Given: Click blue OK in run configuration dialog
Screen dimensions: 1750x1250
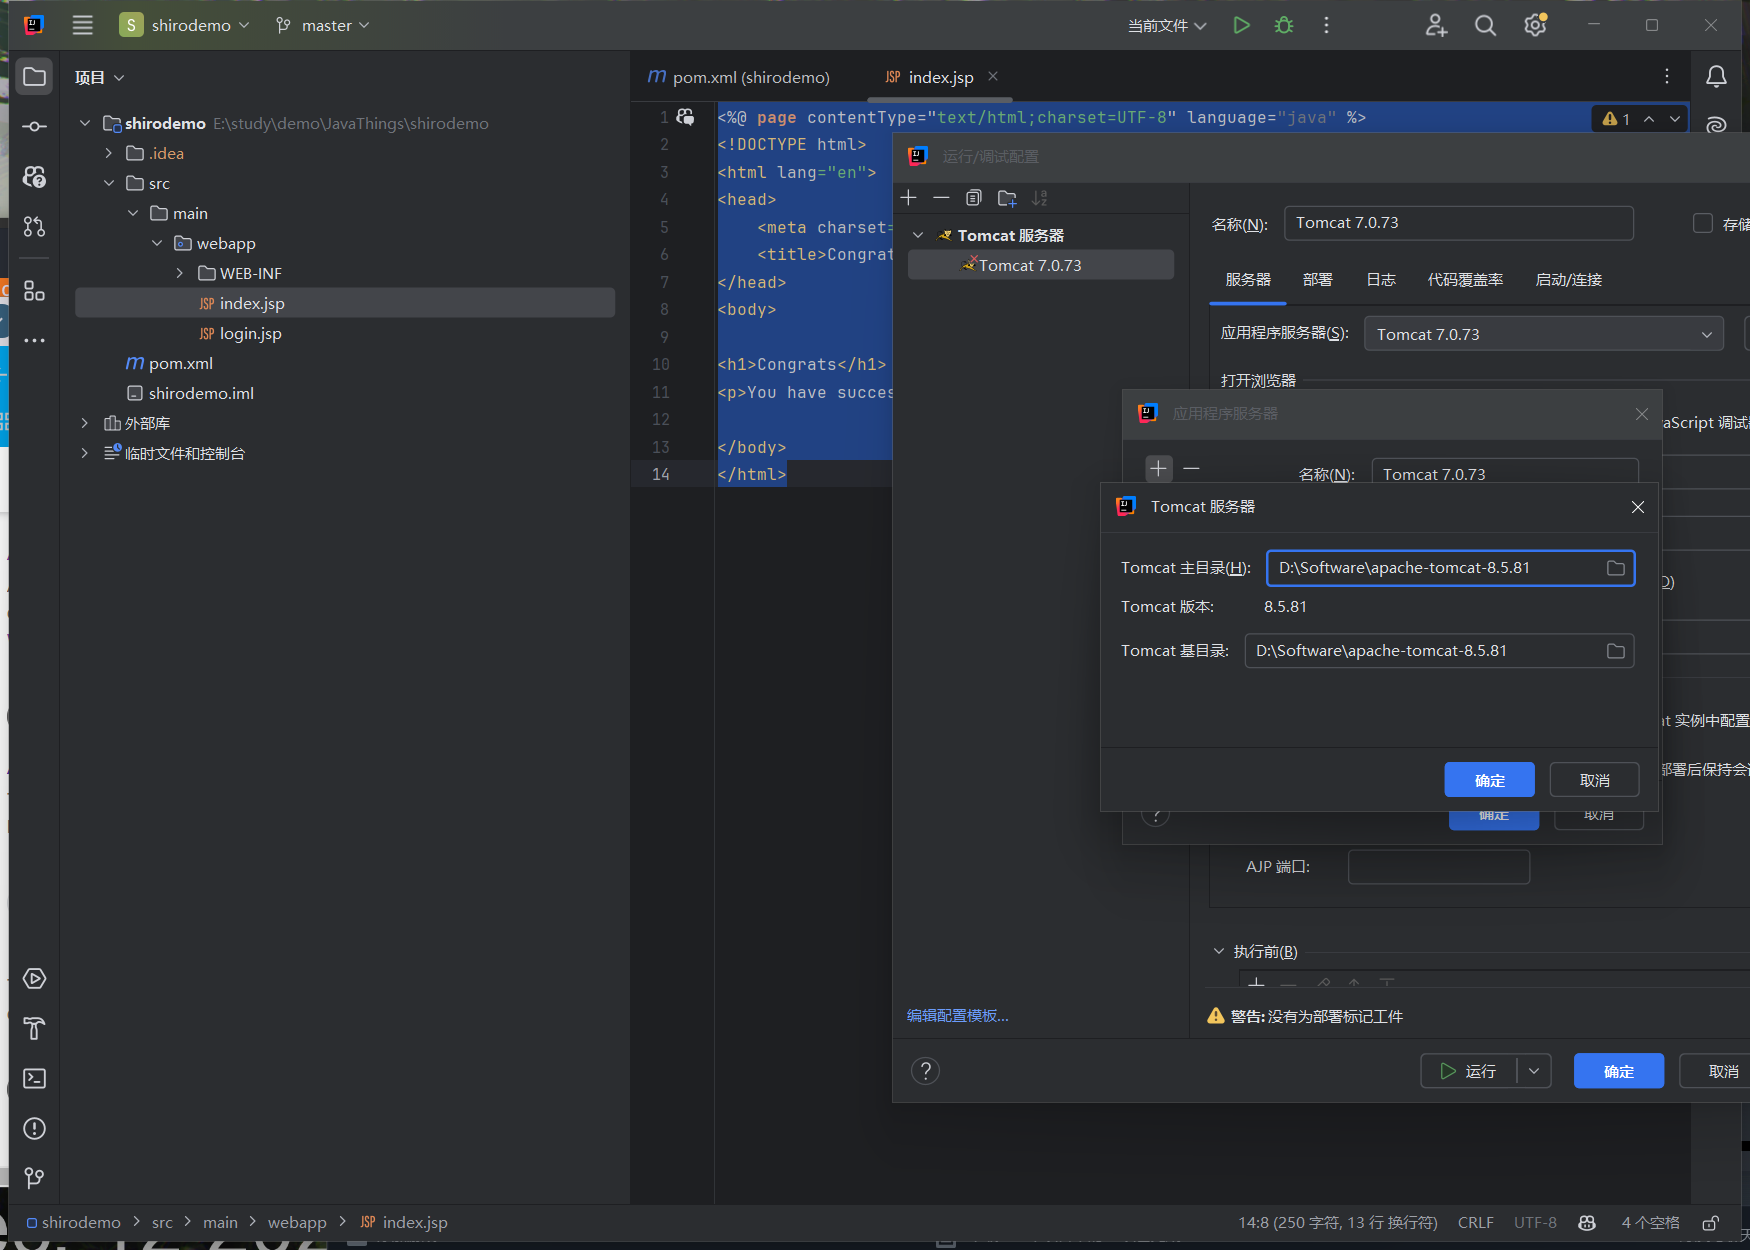Looking at the screenshot, I should pyautogui.click(x=1618, y=1071).
